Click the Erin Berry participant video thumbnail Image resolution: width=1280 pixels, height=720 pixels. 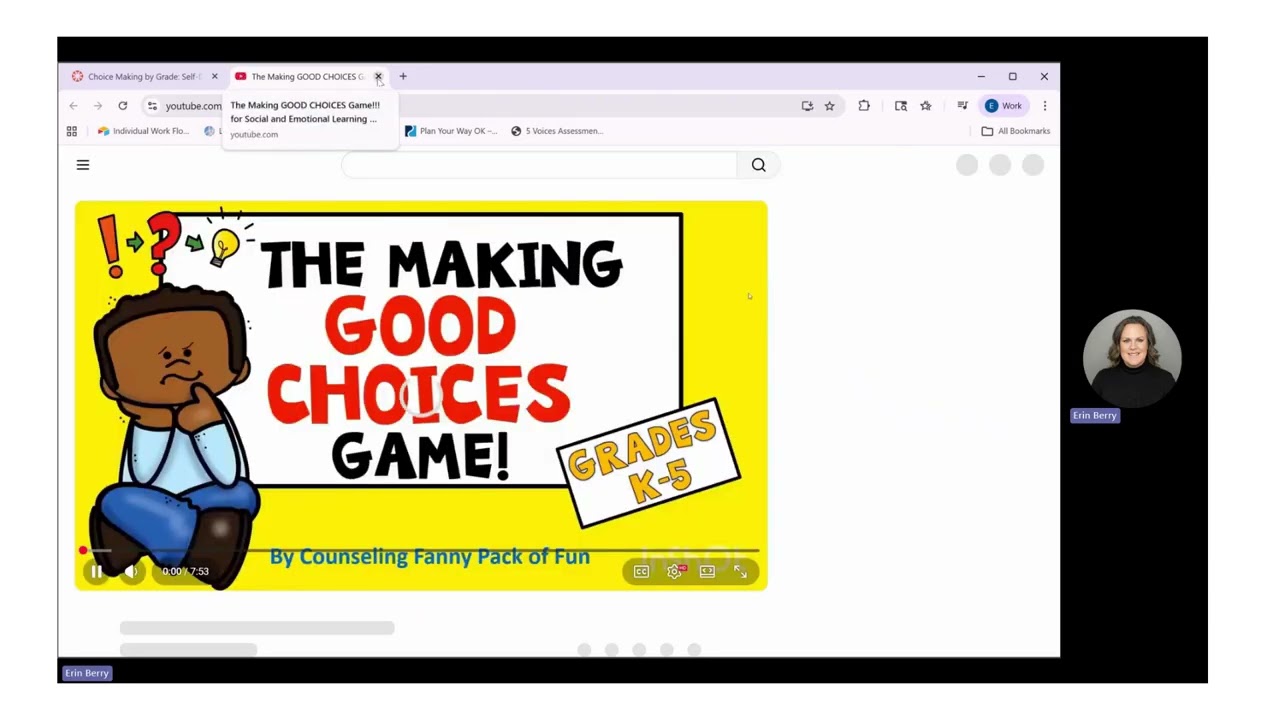(x=1132, y=358)
